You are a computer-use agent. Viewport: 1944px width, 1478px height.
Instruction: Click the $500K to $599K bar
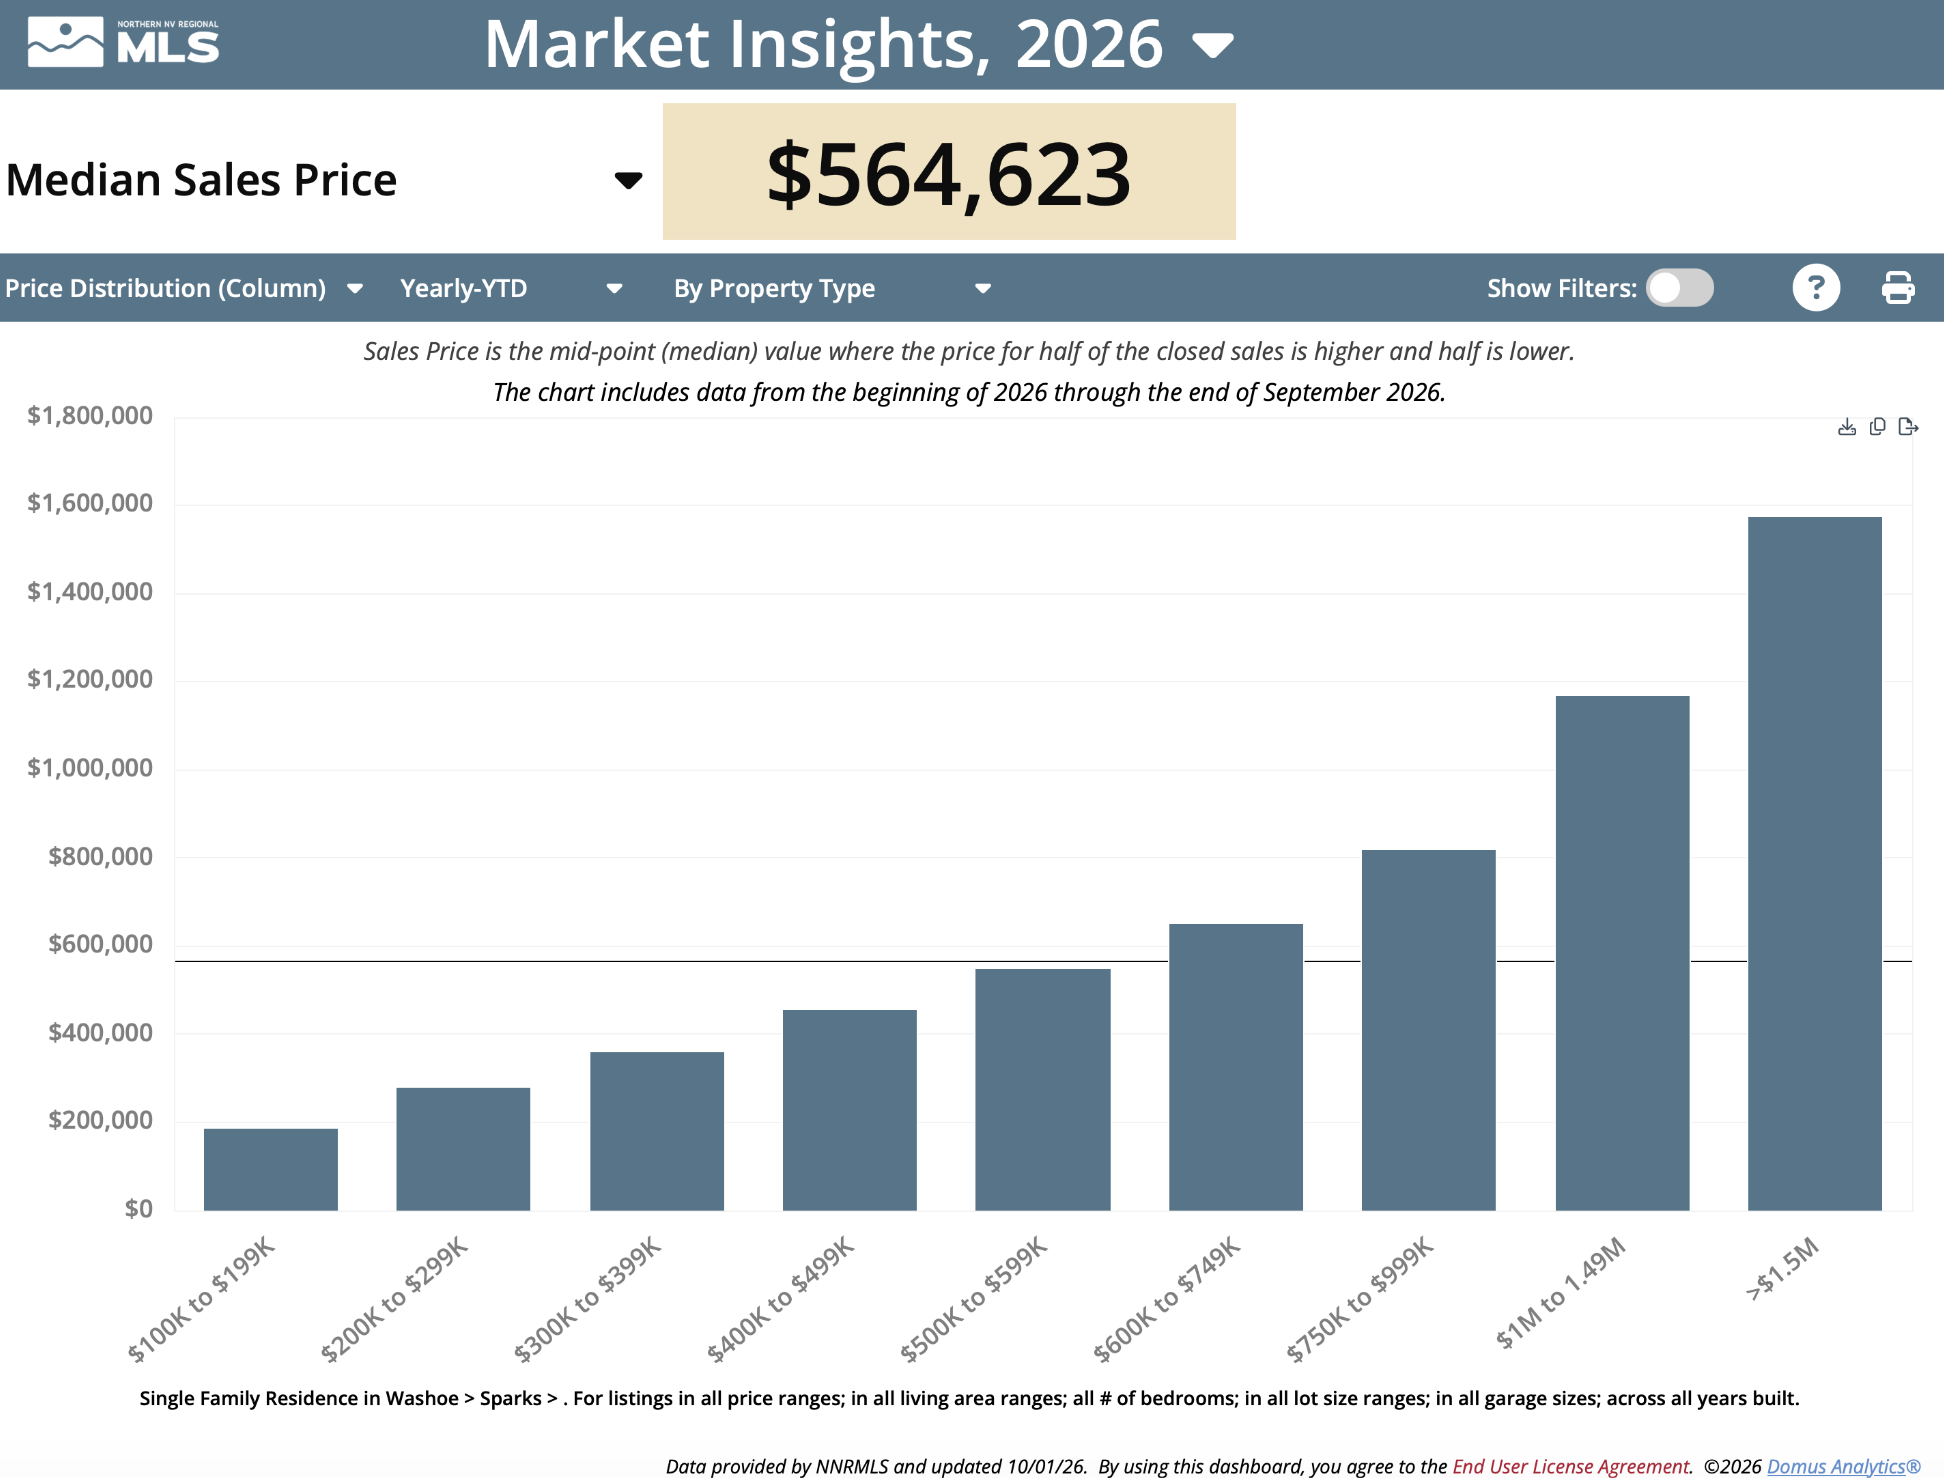[1043, 1090]
